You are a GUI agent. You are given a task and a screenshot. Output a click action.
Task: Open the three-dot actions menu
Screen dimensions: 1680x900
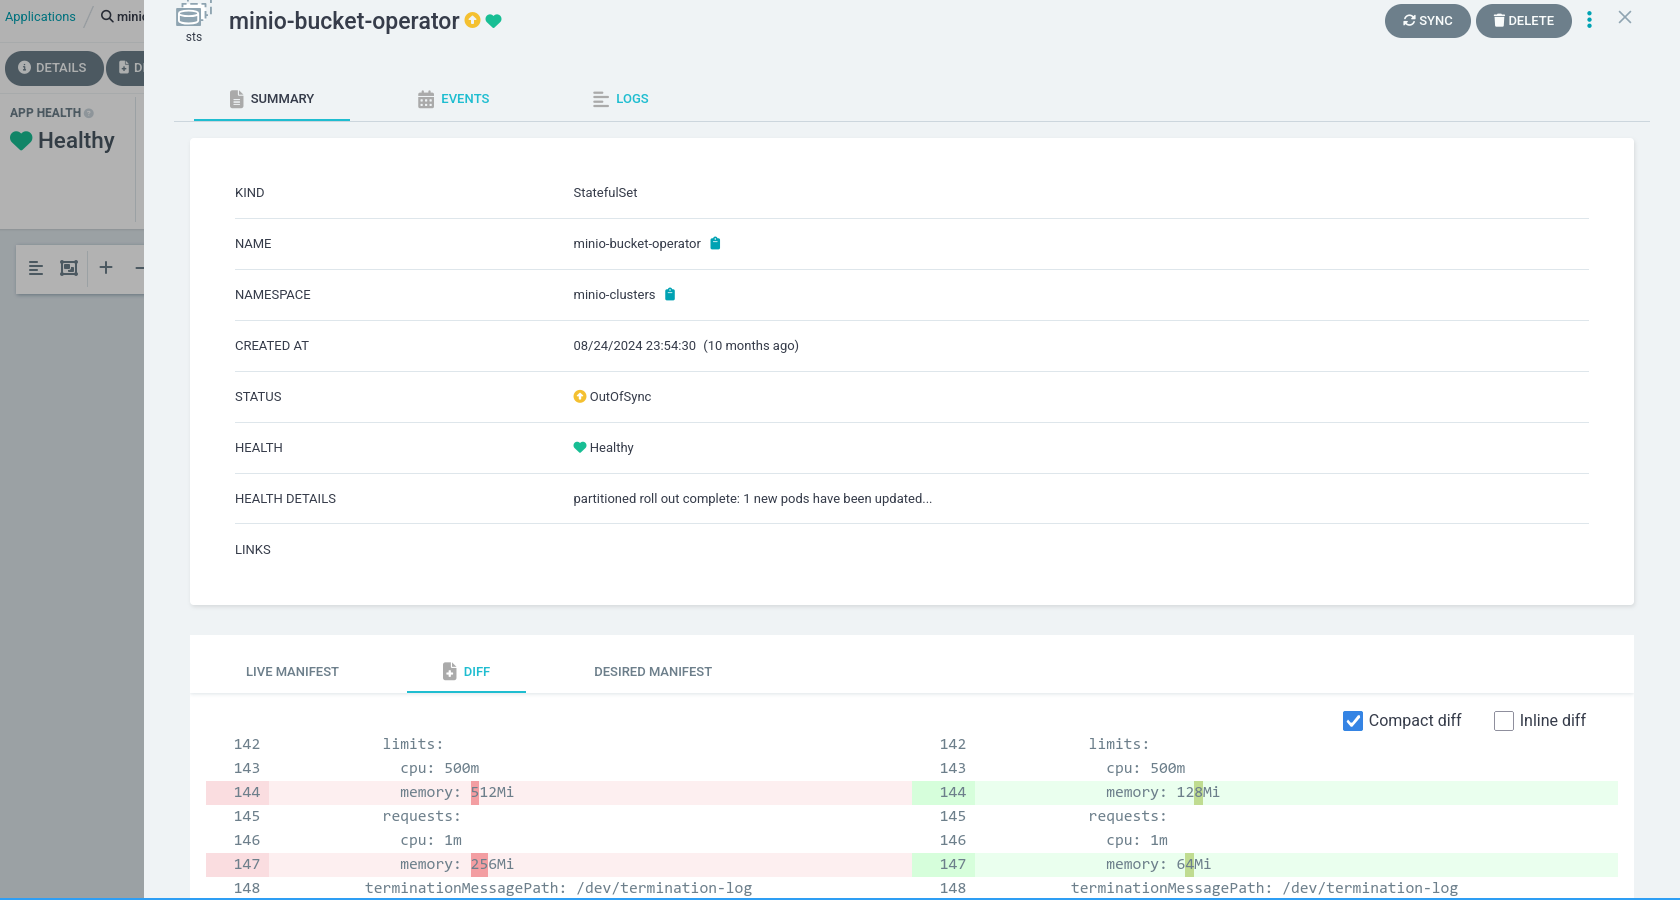coord(1589,20)
